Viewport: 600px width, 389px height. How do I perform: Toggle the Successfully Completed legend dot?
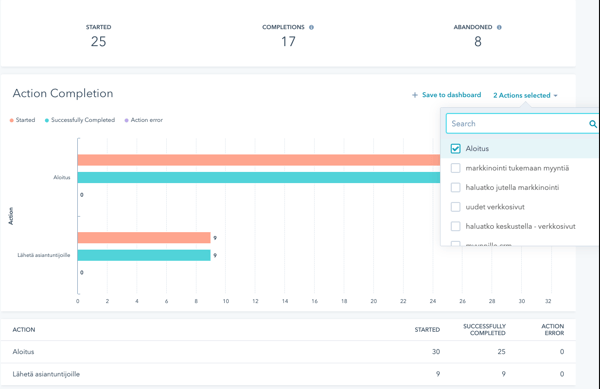[47, 120]
